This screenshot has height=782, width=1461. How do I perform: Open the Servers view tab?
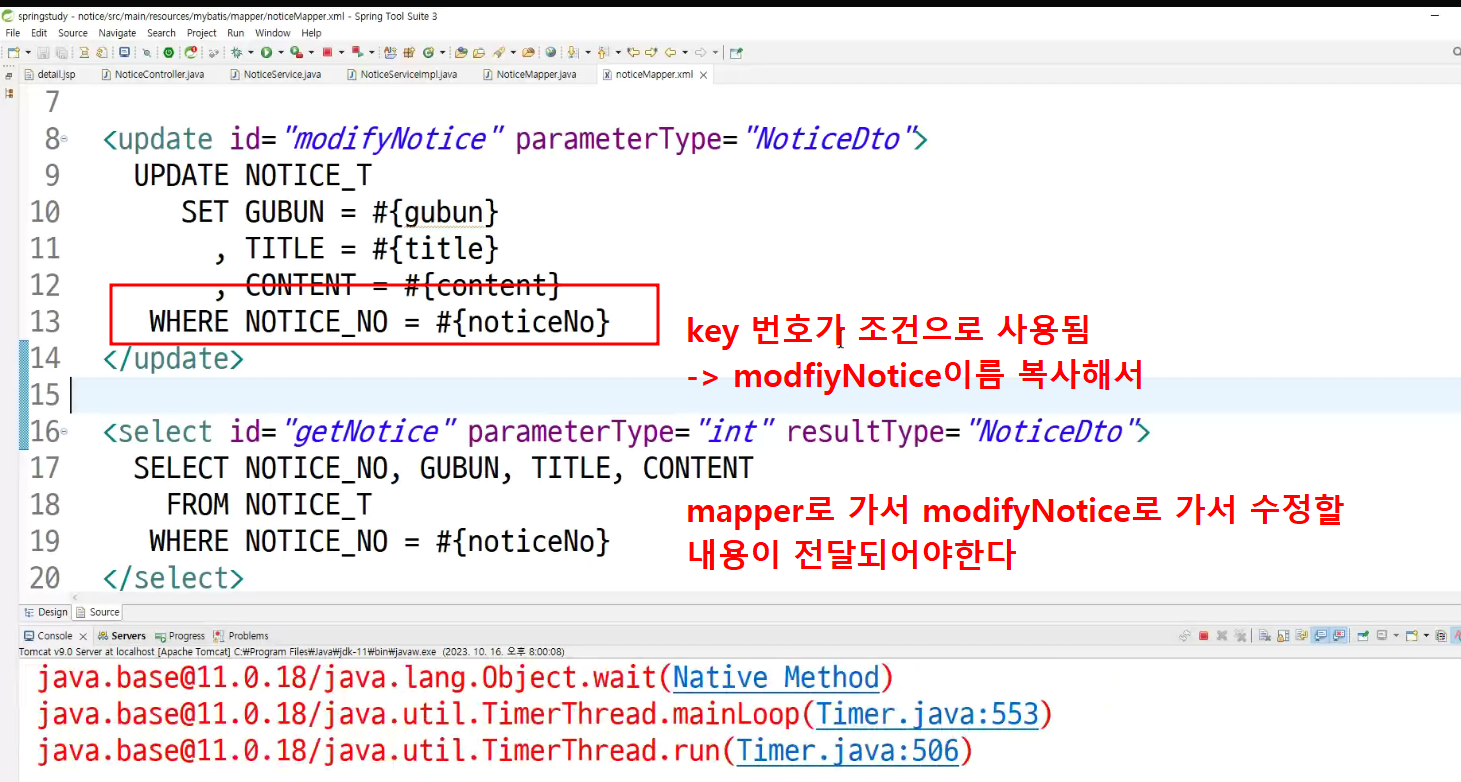click(122, 636)
